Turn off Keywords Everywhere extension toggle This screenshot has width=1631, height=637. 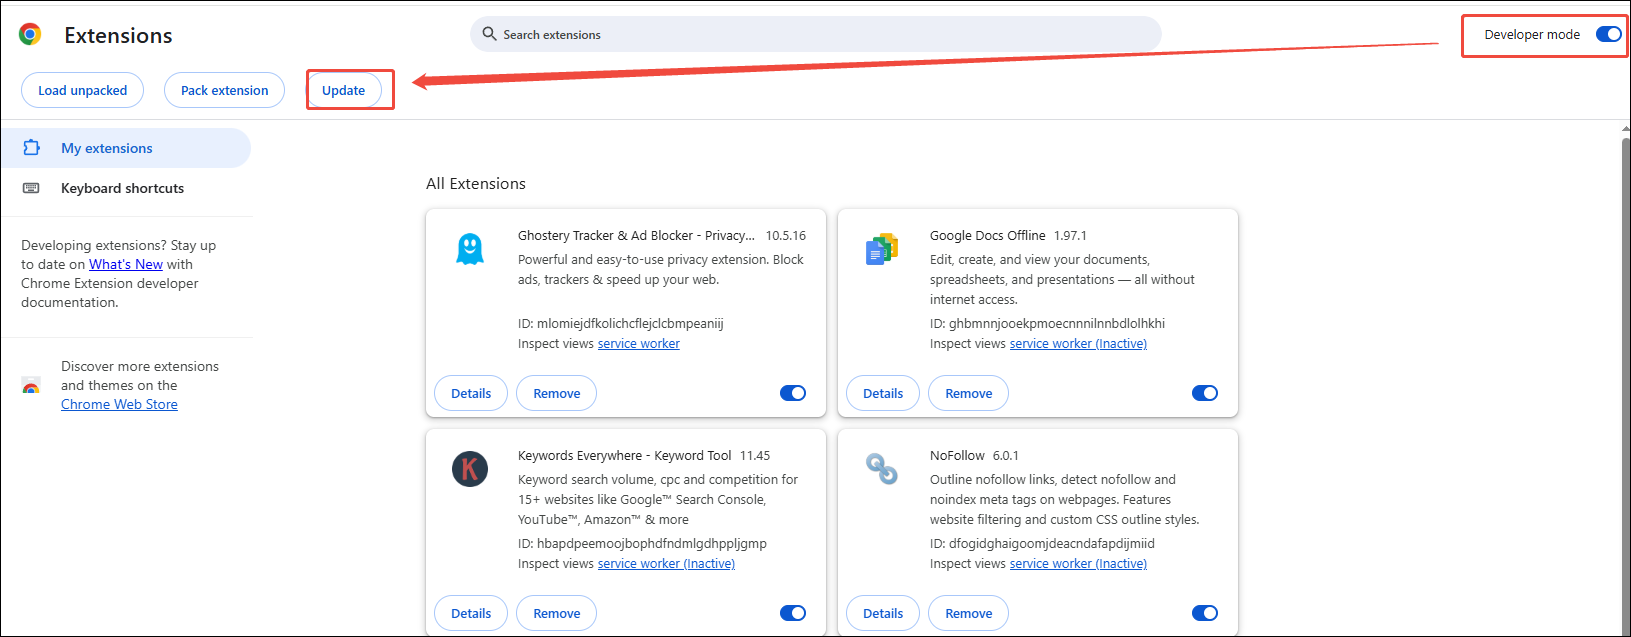[x=793, y=613]
